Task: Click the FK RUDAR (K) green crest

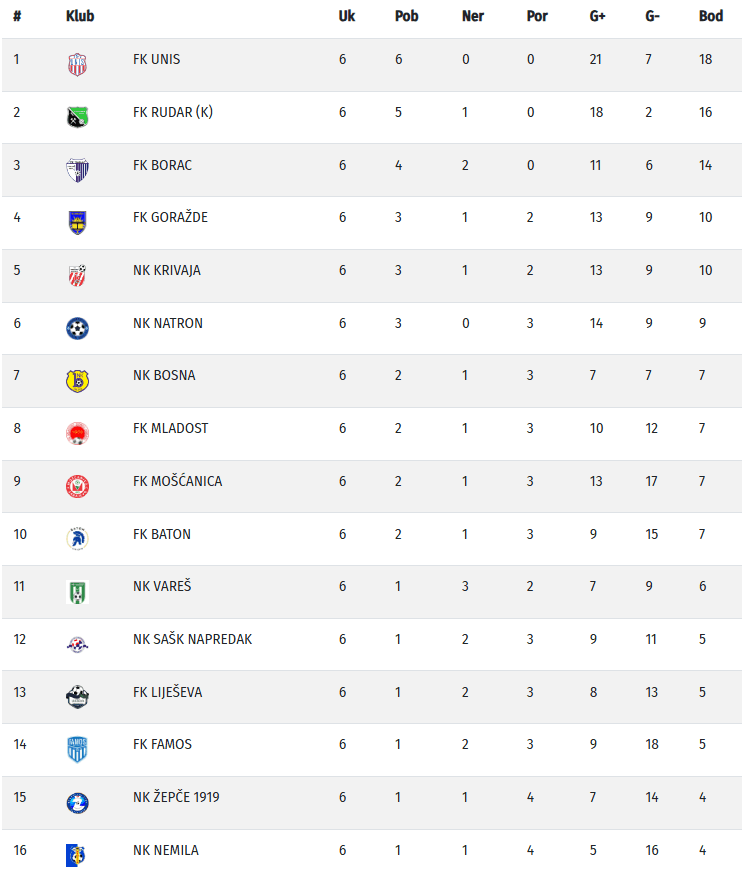Action: click(77, 117)
